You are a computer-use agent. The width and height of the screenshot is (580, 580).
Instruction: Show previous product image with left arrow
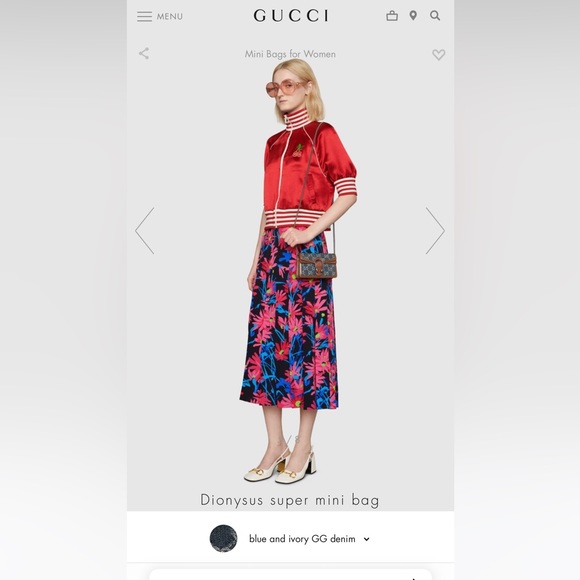pos(145,230)
